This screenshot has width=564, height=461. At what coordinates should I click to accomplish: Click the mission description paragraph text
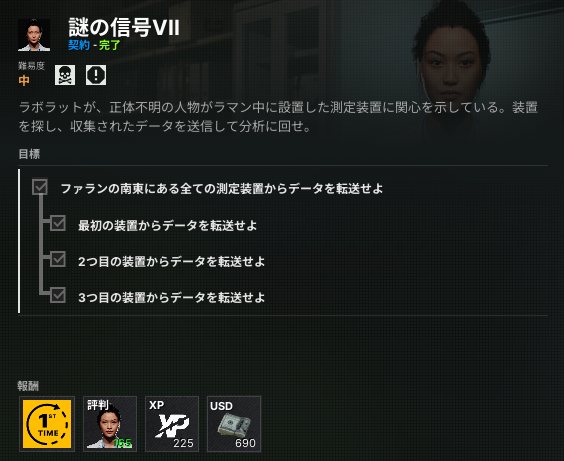tap(278, 117)
